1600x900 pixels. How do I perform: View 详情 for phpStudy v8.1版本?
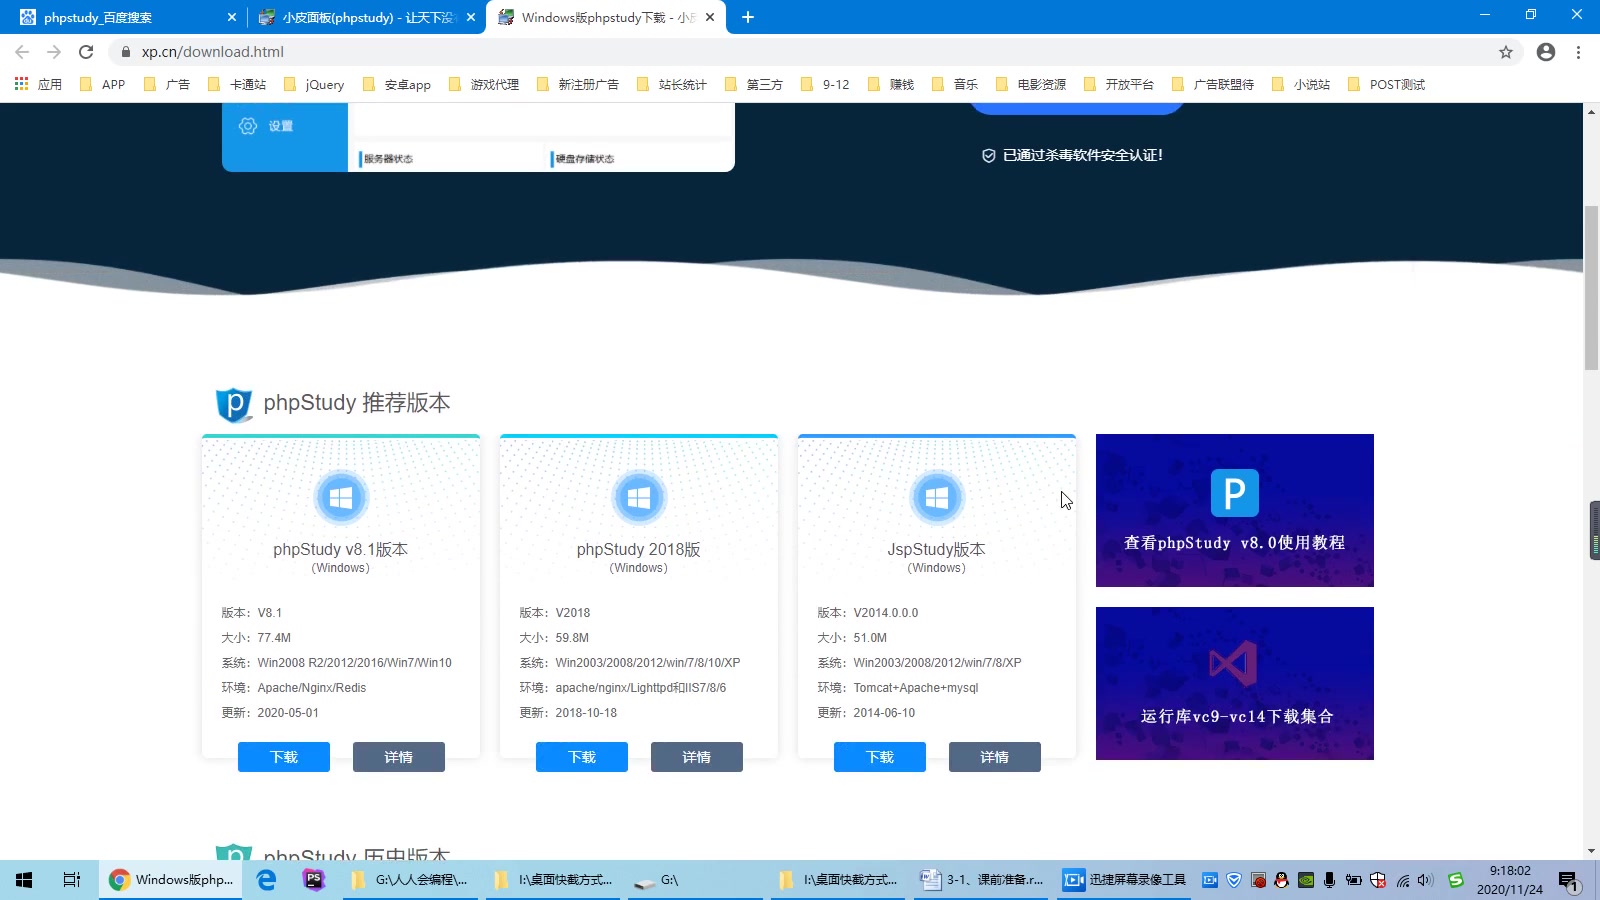[x=399, y=757]
